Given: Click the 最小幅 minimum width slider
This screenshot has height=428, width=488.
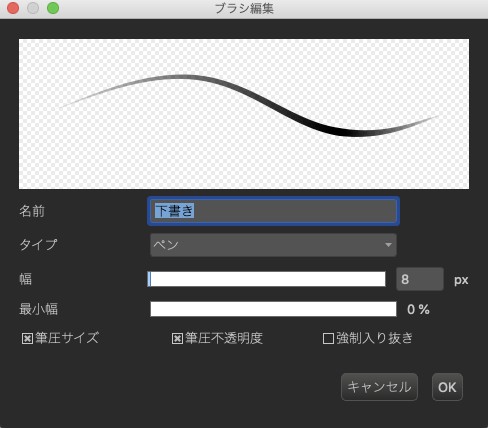Looking at the screenshot, I should pyautogui.click(x=273, y=309).
